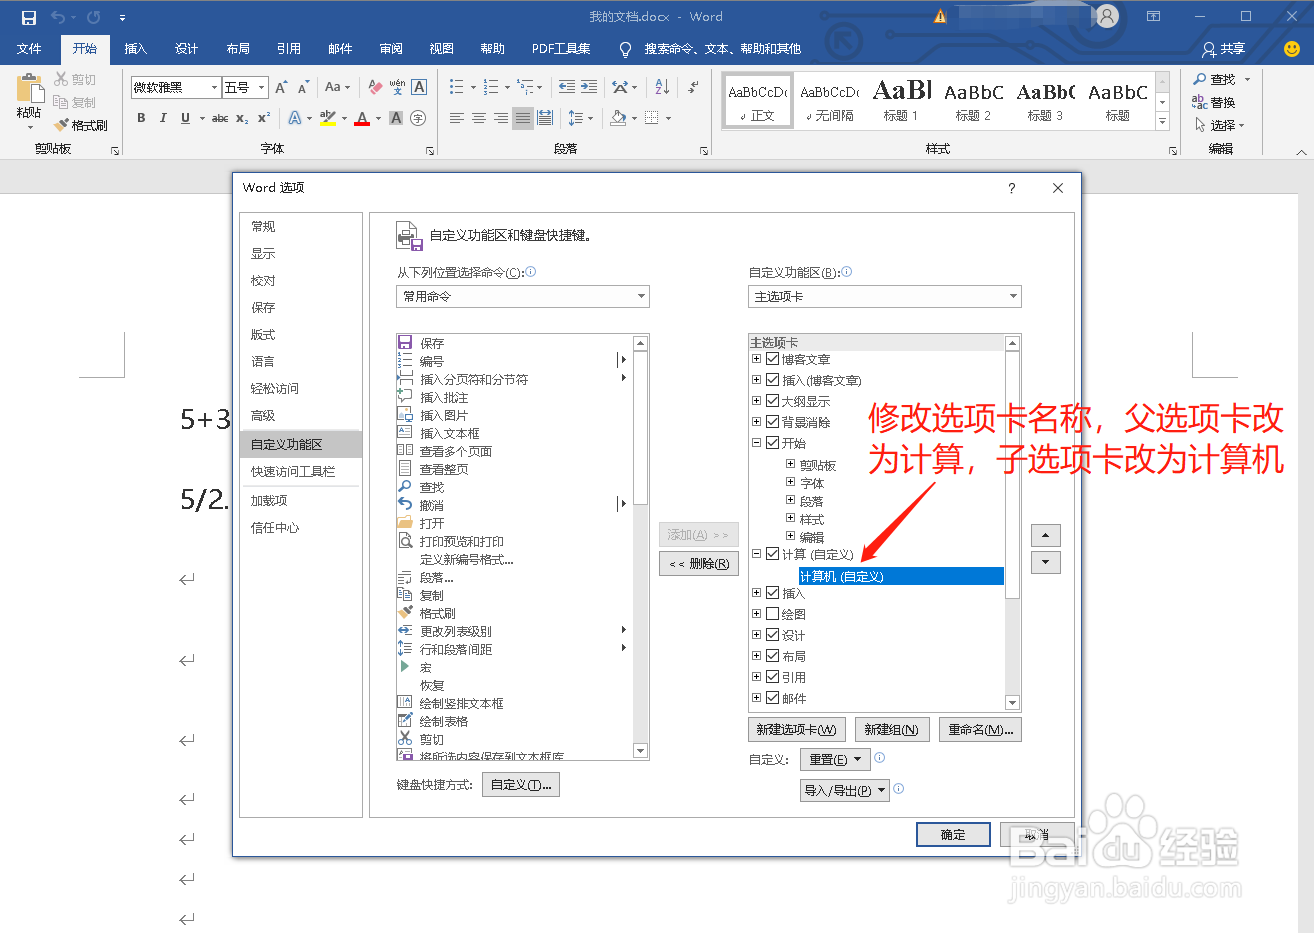The image size is (1314, 933).
Task: Click the Save icon in title bar
Action: pyautogui.click(x=28, y=17)
